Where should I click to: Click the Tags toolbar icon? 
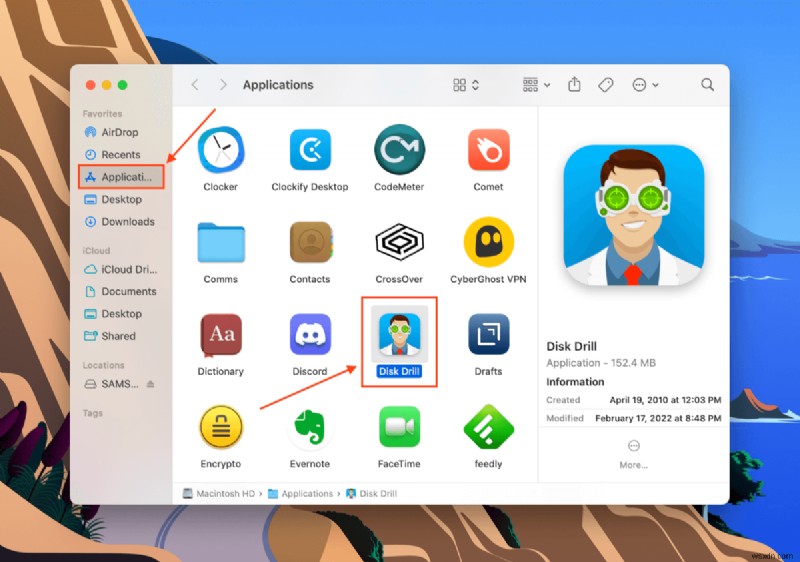point(605,85)
